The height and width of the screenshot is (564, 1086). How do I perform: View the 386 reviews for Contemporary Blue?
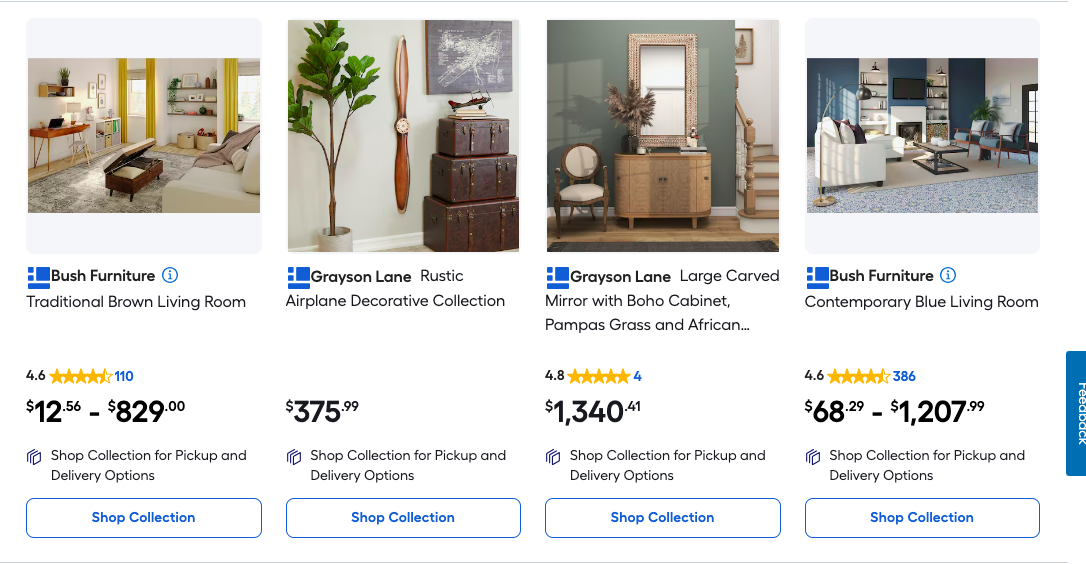pos(904,377)
